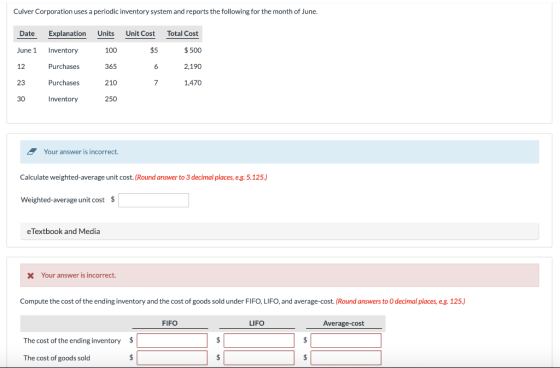560x368 pixels.
Task: Click the Average-cost column heading
Action: click(344, 323)
